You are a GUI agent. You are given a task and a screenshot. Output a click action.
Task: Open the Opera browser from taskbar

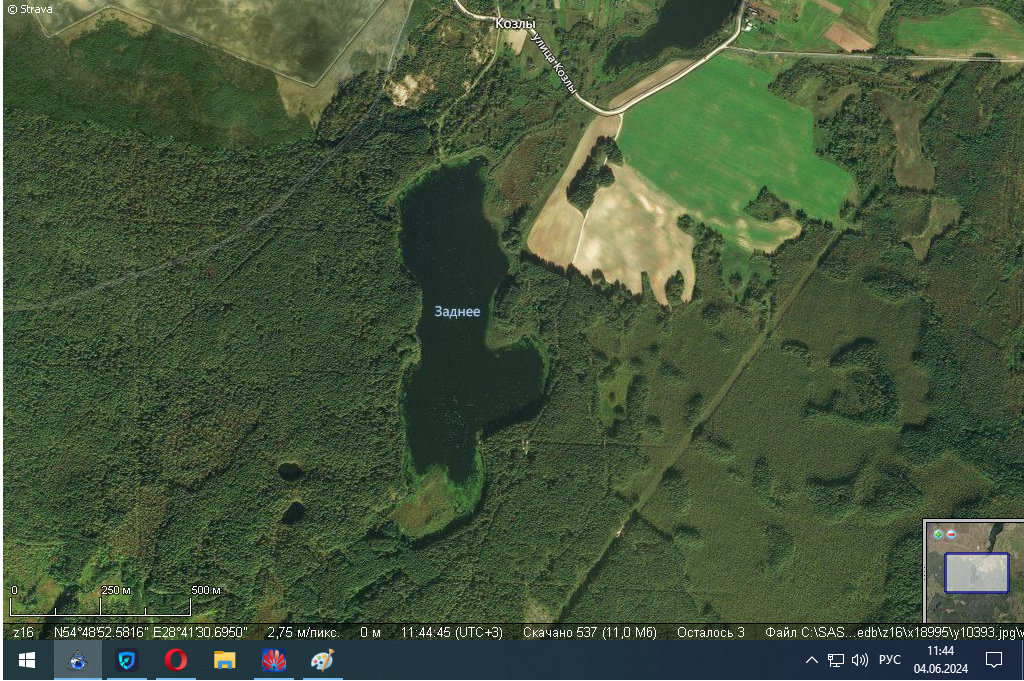(176, 660)
